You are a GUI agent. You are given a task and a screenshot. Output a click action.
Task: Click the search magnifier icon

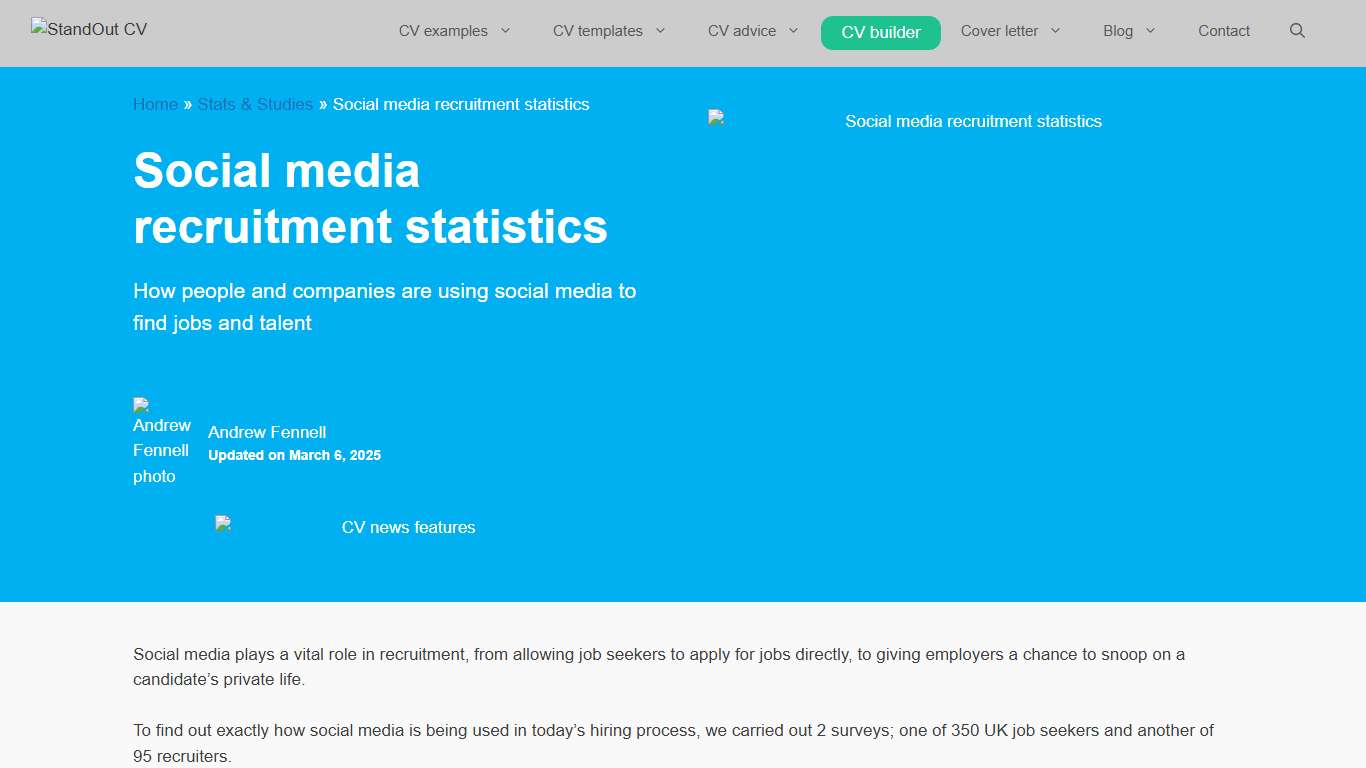pos(1297,31)
